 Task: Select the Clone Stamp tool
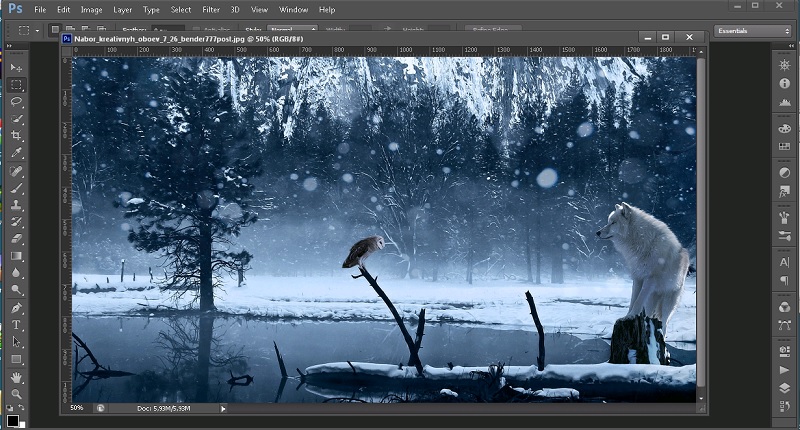point(16,204)
